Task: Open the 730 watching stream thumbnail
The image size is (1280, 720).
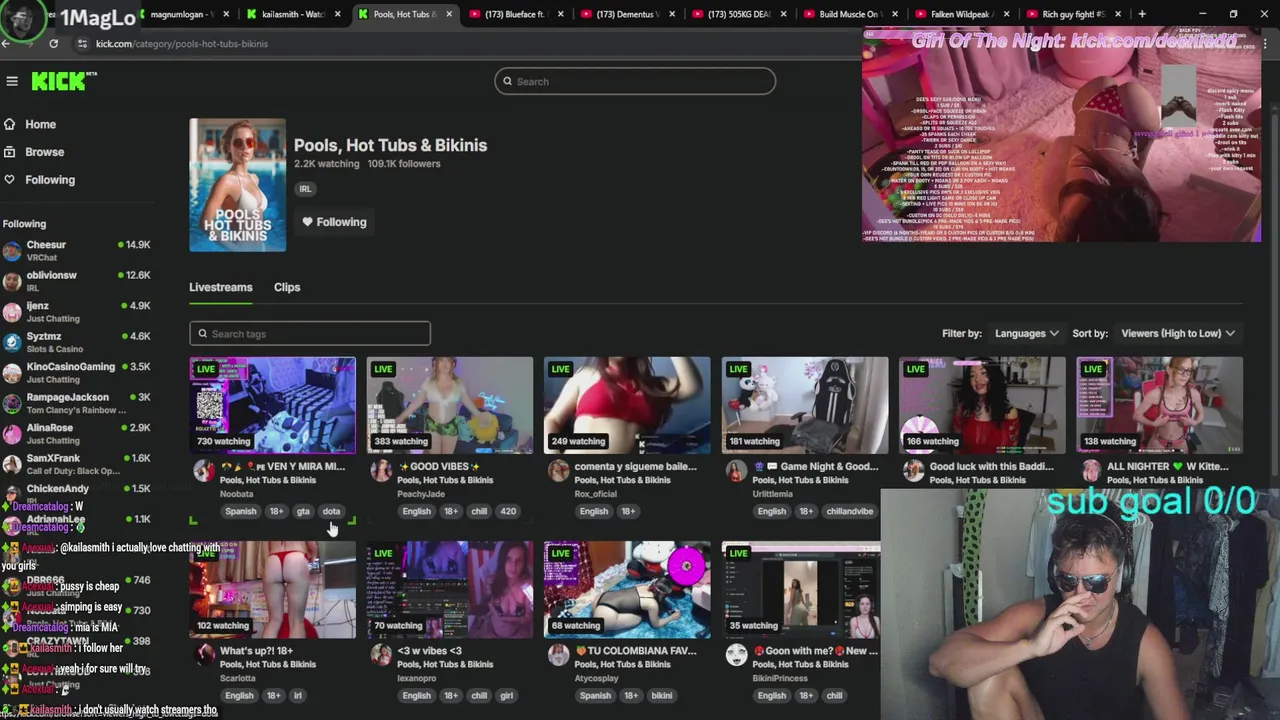Action: tap(272, 404)
